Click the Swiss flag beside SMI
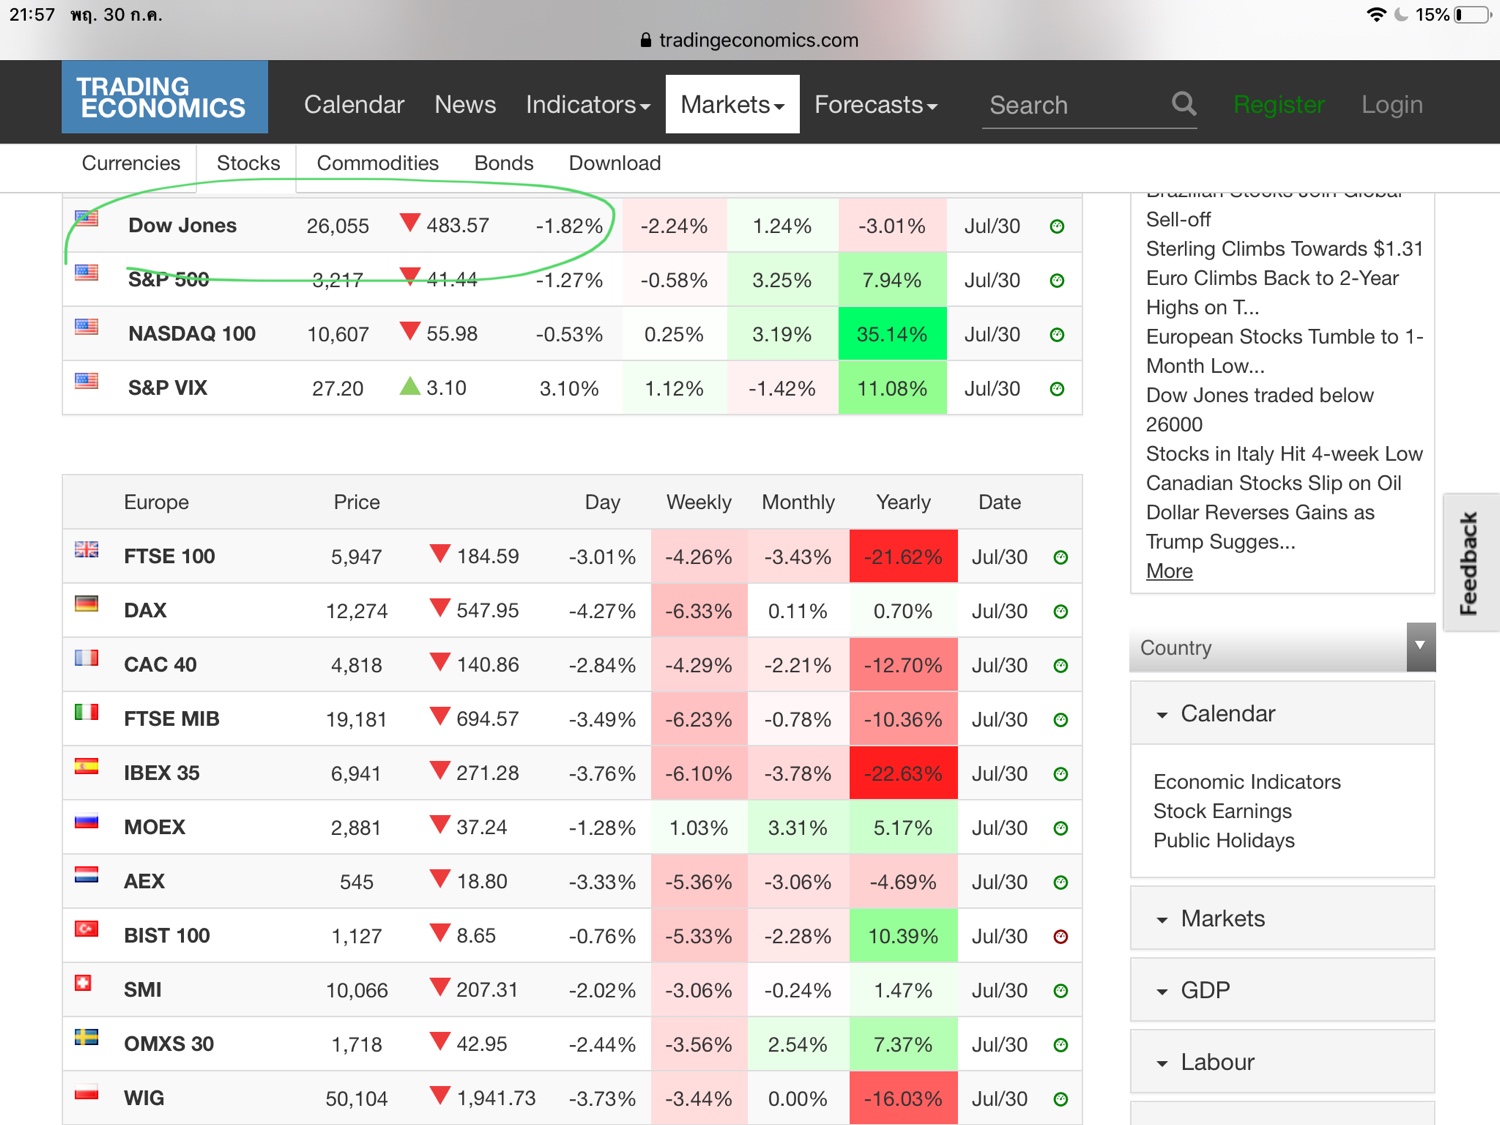Viewport: 1500px width, 1125px height. pos(84,982)
